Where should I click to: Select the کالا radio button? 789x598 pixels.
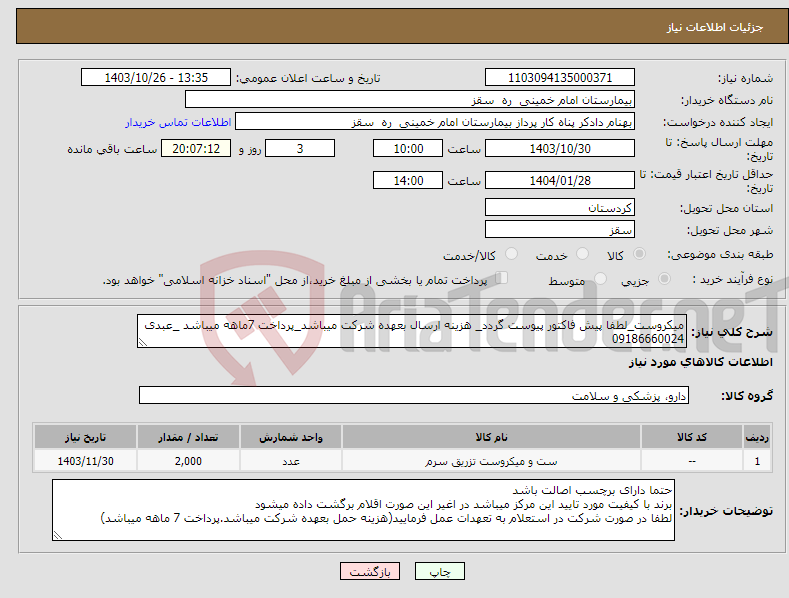[639, 254]
